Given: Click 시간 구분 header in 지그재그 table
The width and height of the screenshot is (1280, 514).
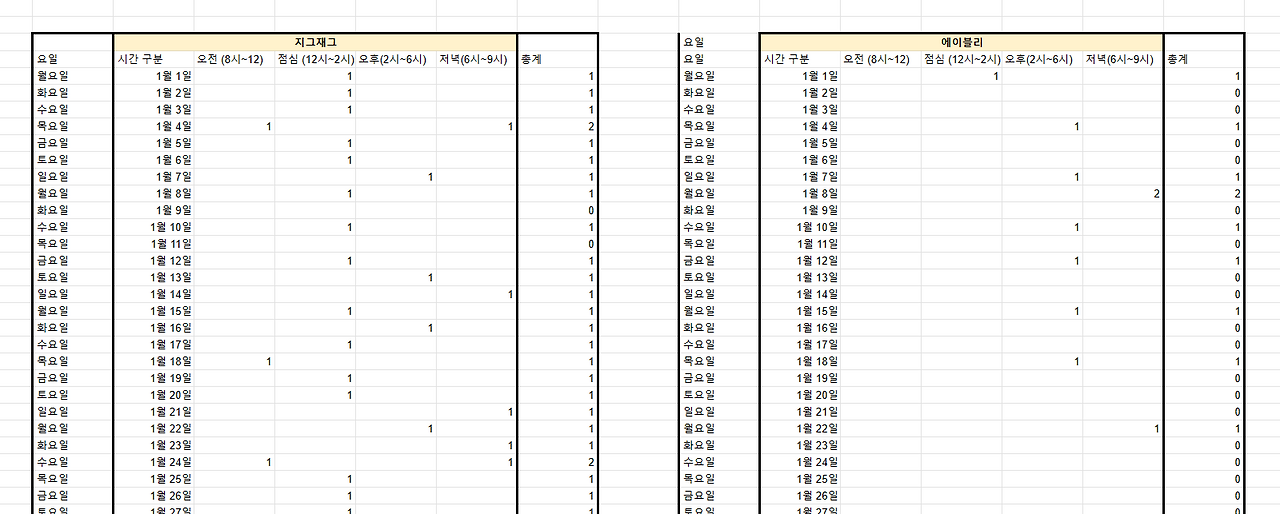Looking at the screenshot, I should tap(141, 59).
